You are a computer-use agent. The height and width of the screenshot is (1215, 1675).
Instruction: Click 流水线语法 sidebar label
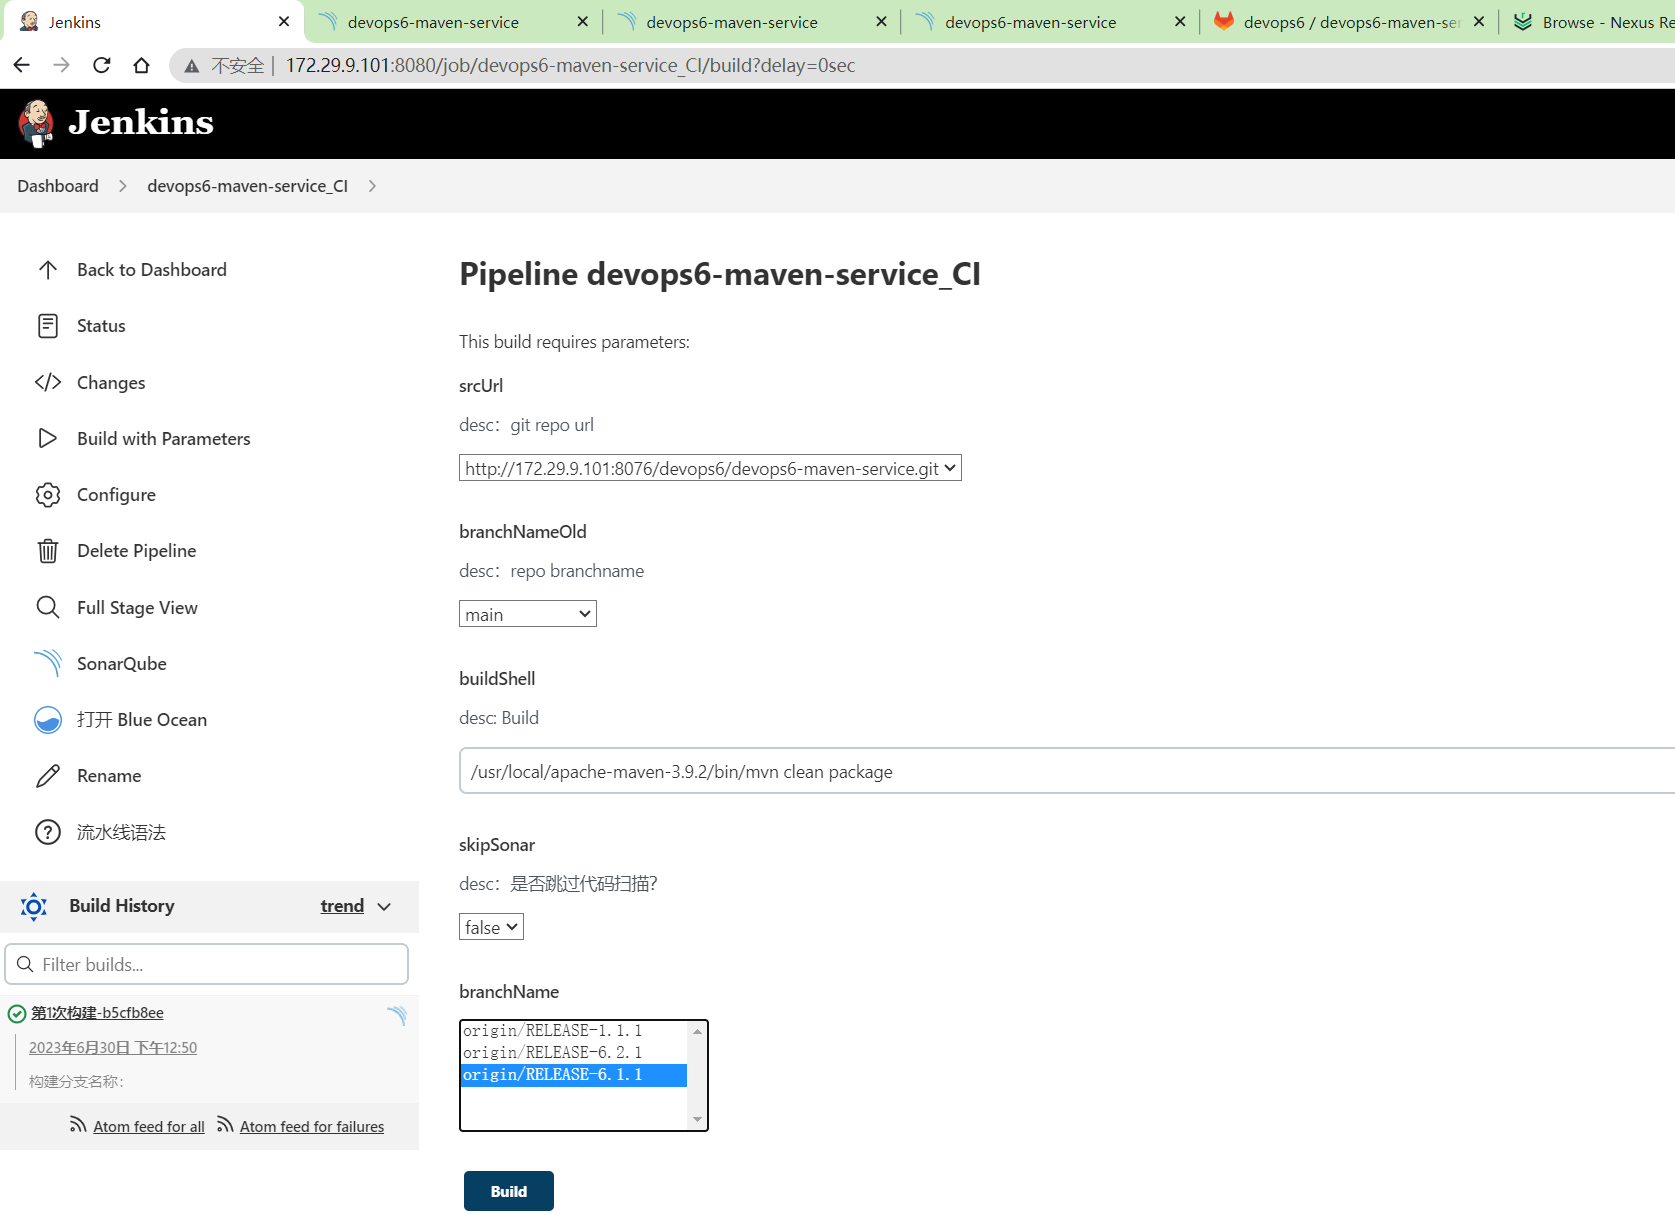point(121,832)
